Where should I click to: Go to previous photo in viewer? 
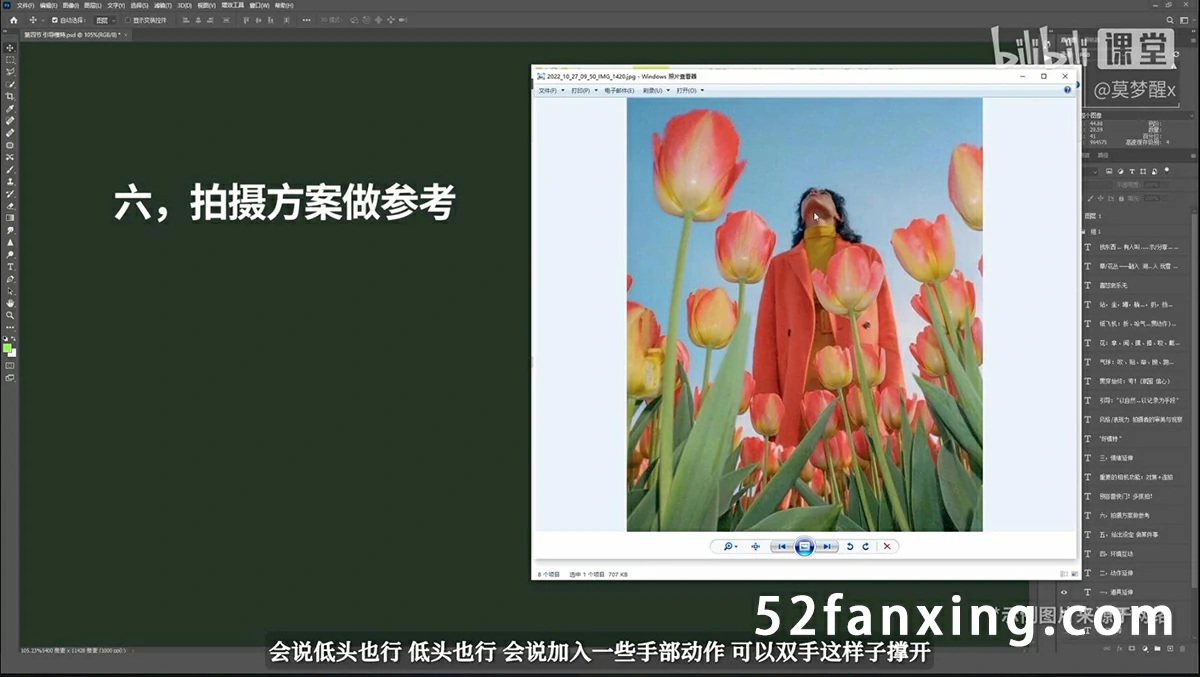click(x=782, y=547)
